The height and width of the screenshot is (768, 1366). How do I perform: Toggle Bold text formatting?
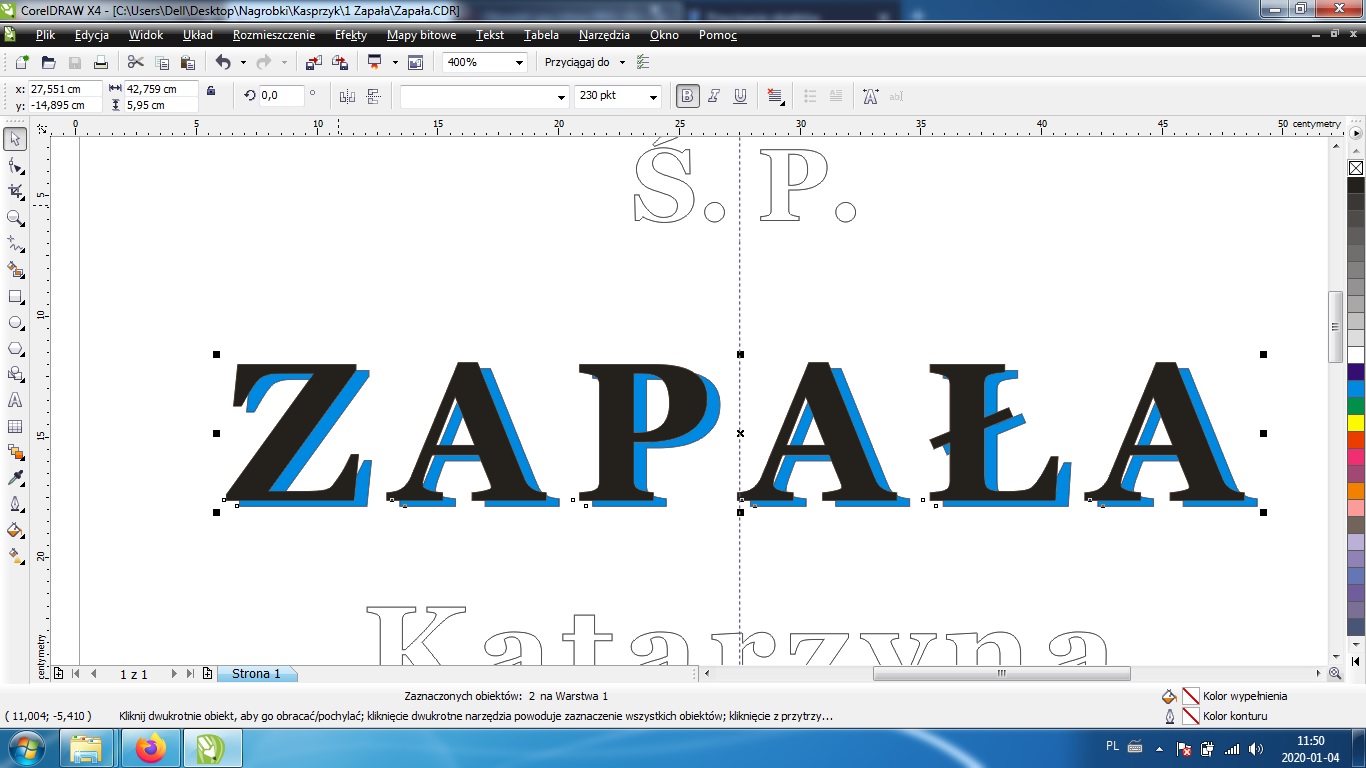point(687,96)
